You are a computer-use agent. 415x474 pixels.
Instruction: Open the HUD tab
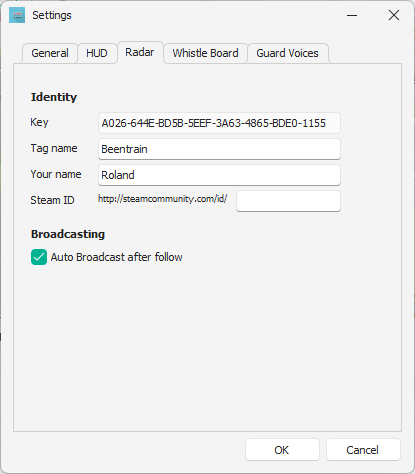pyautogui.click(x=97, y=53)
